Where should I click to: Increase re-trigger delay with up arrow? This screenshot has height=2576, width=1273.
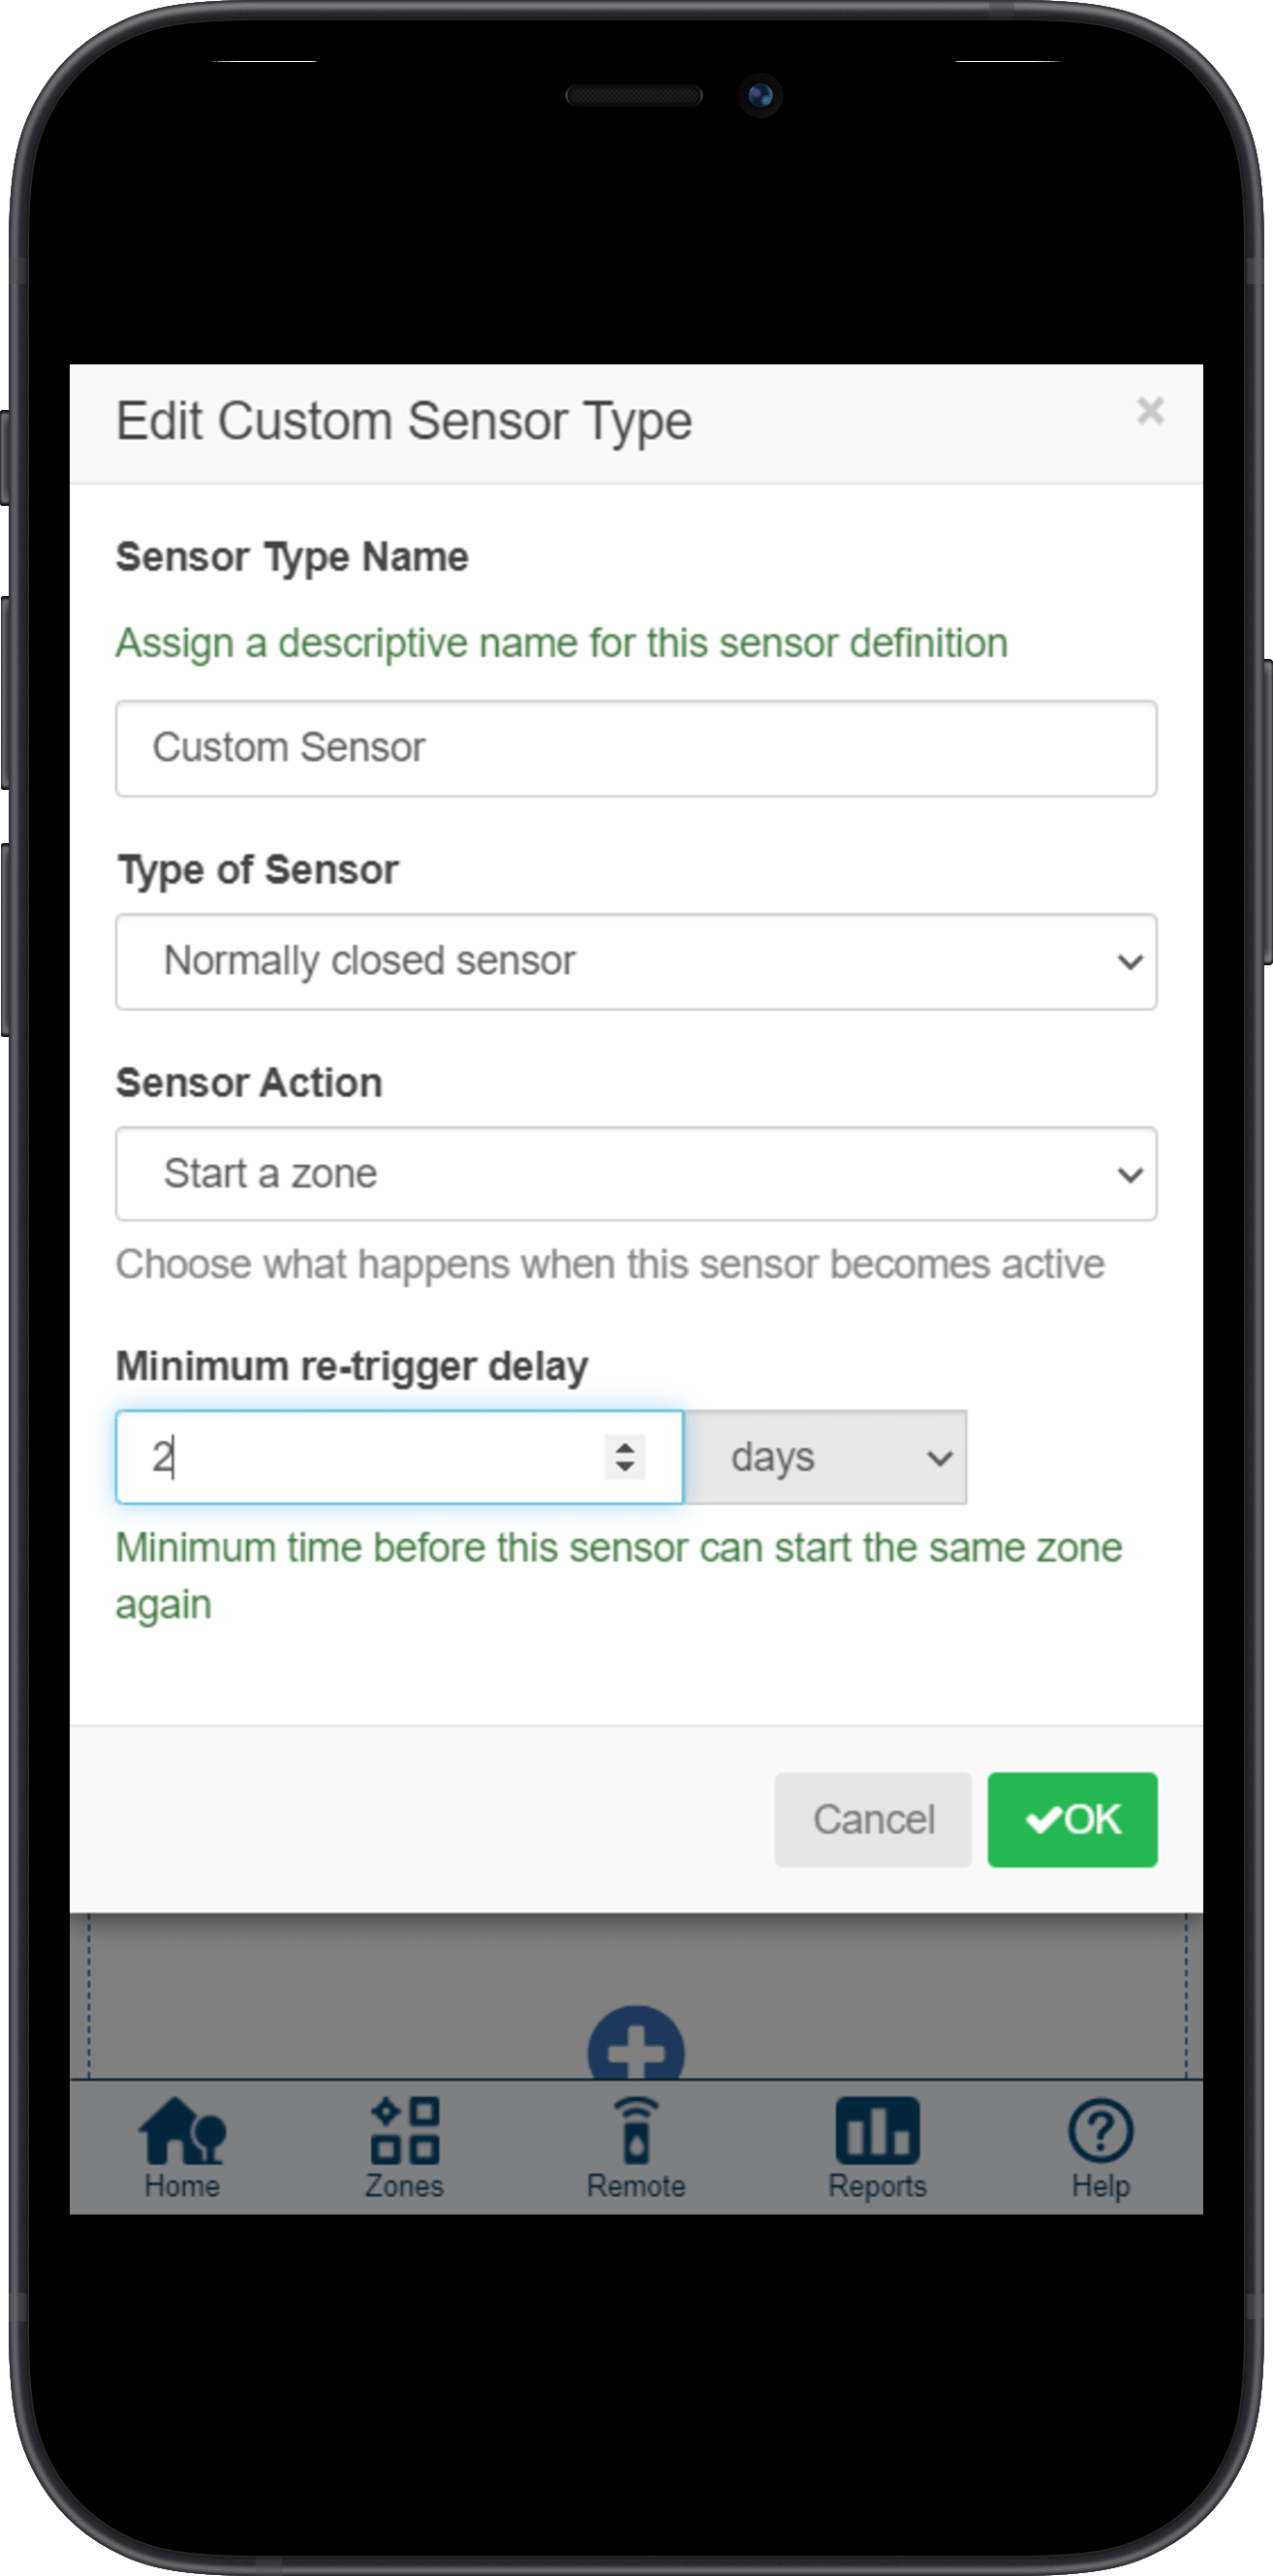[x=625, y=1446]
